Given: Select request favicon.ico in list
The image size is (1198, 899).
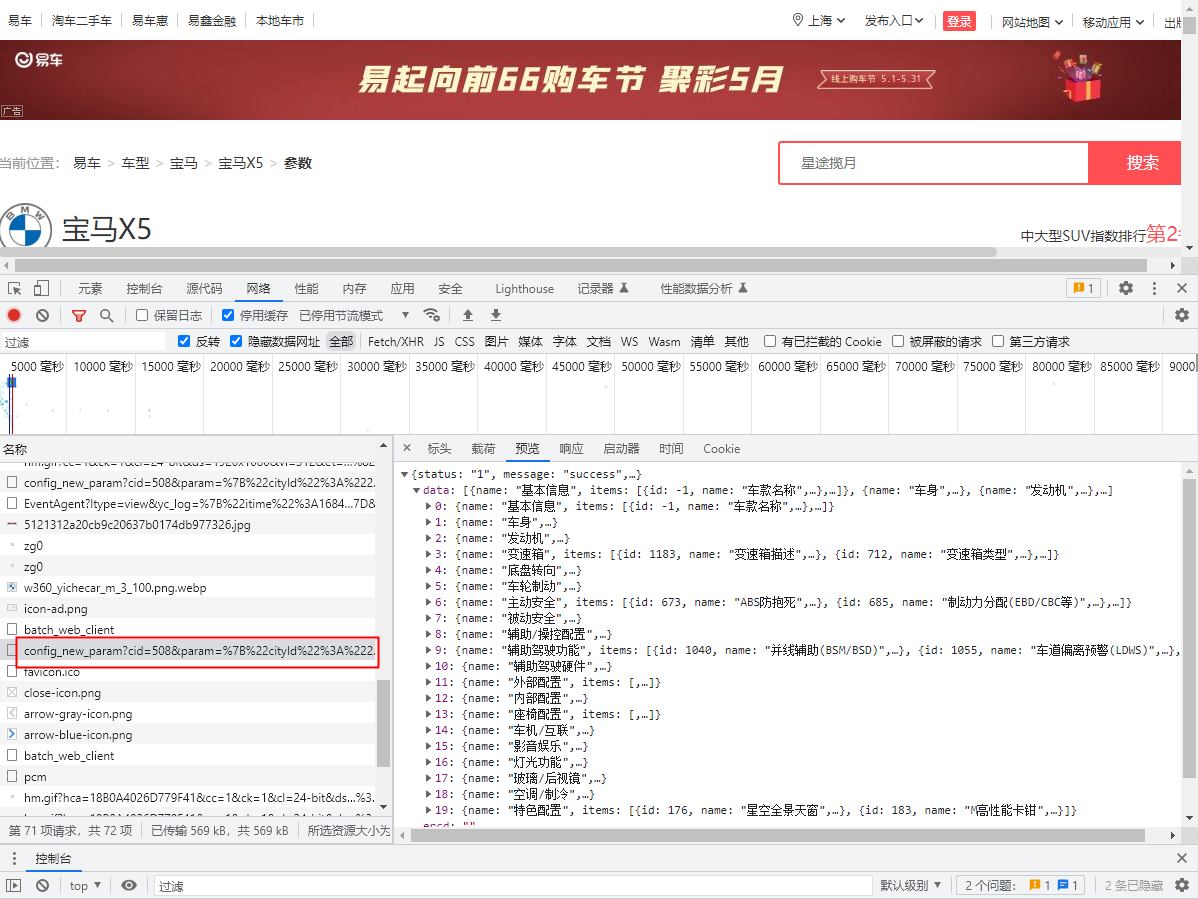Looking at the screenshot, I should [189, 672].
